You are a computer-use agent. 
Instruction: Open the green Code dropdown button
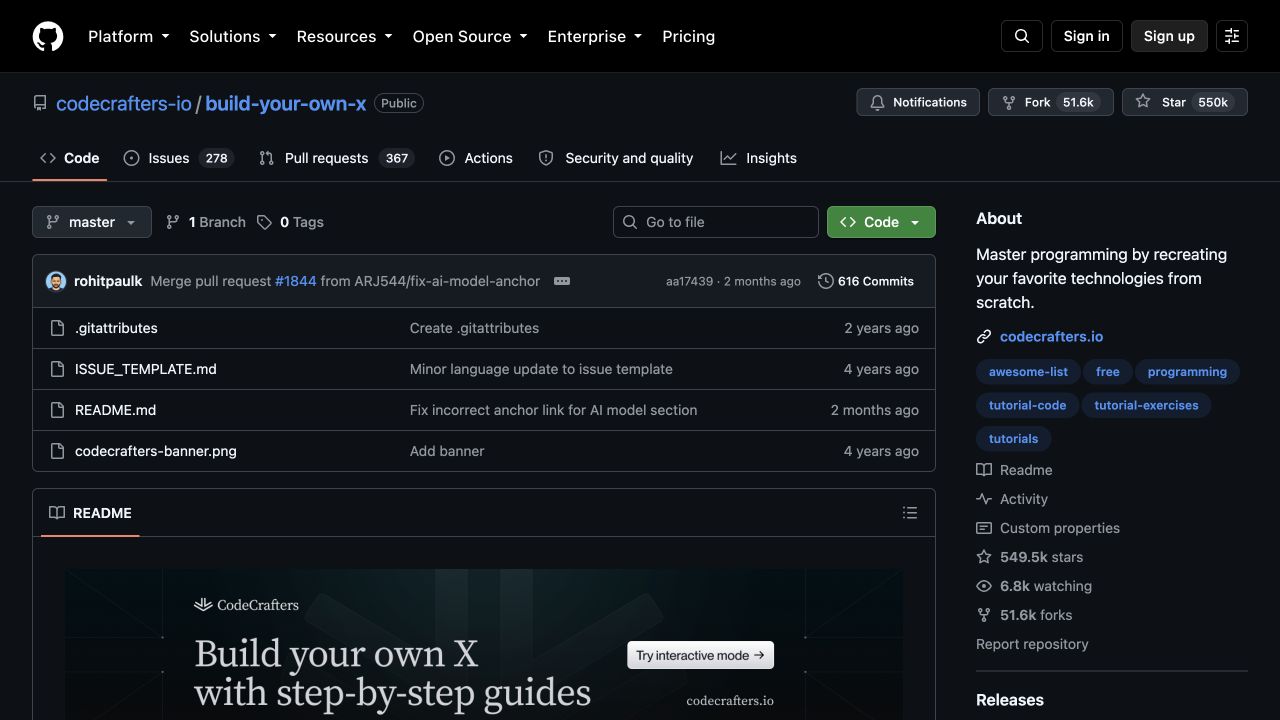click(x=881, y=222)
